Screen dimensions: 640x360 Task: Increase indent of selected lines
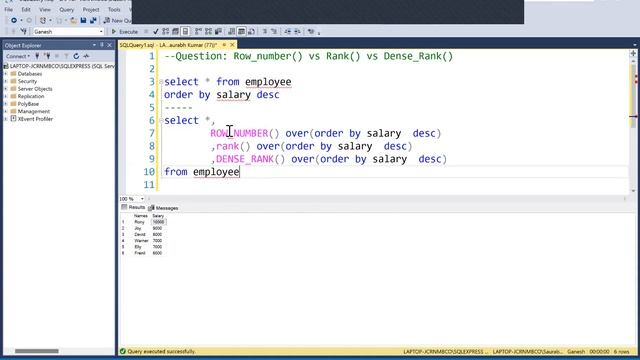tap(298, 31)
